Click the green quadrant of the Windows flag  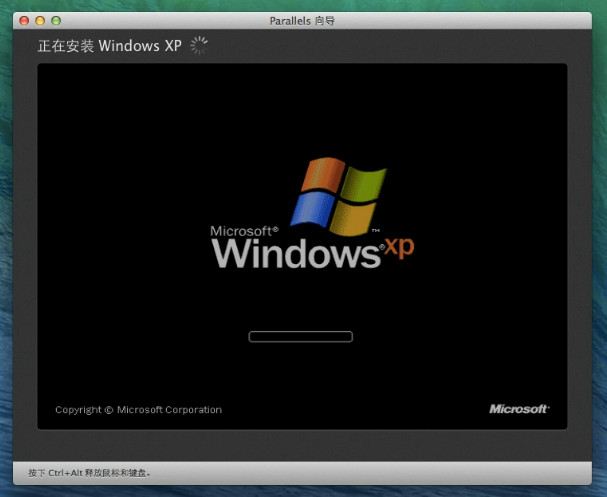pos(364,184)
